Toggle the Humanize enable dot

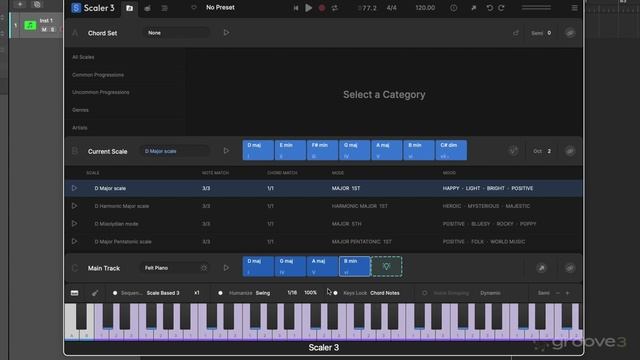click(220, 293)
